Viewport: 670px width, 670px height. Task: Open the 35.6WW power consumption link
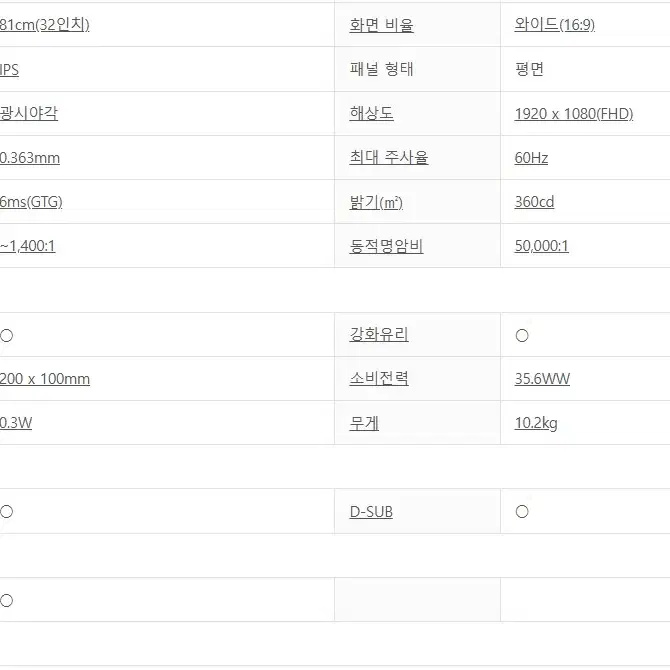pyautogui.click(x=542, y=379)
